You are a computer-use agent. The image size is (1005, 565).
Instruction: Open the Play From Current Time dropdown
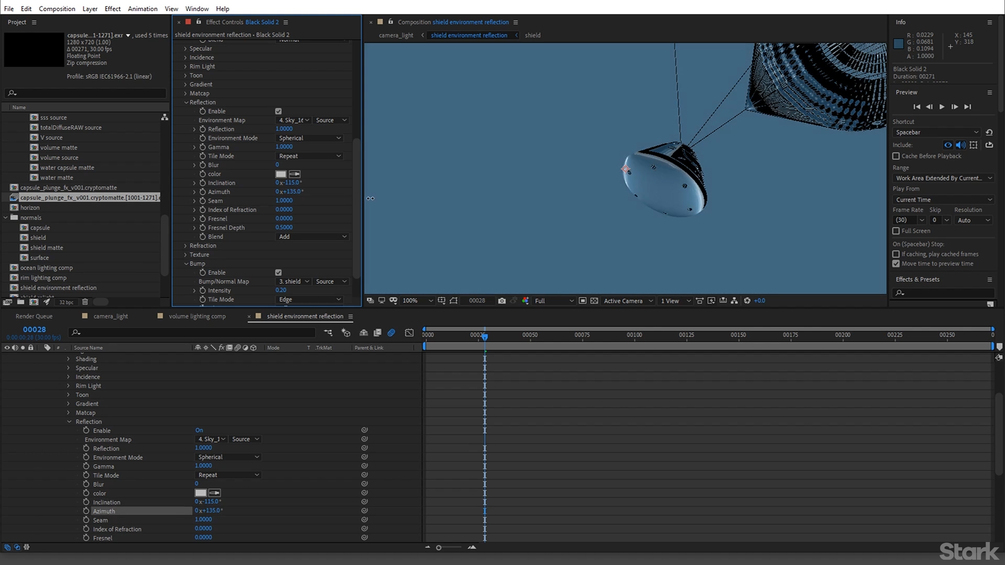943,199
